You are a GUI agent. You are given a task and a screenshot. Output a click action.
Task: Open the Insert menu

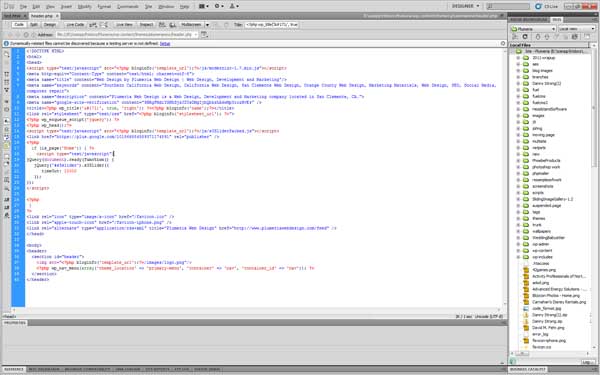pos(66,7)
